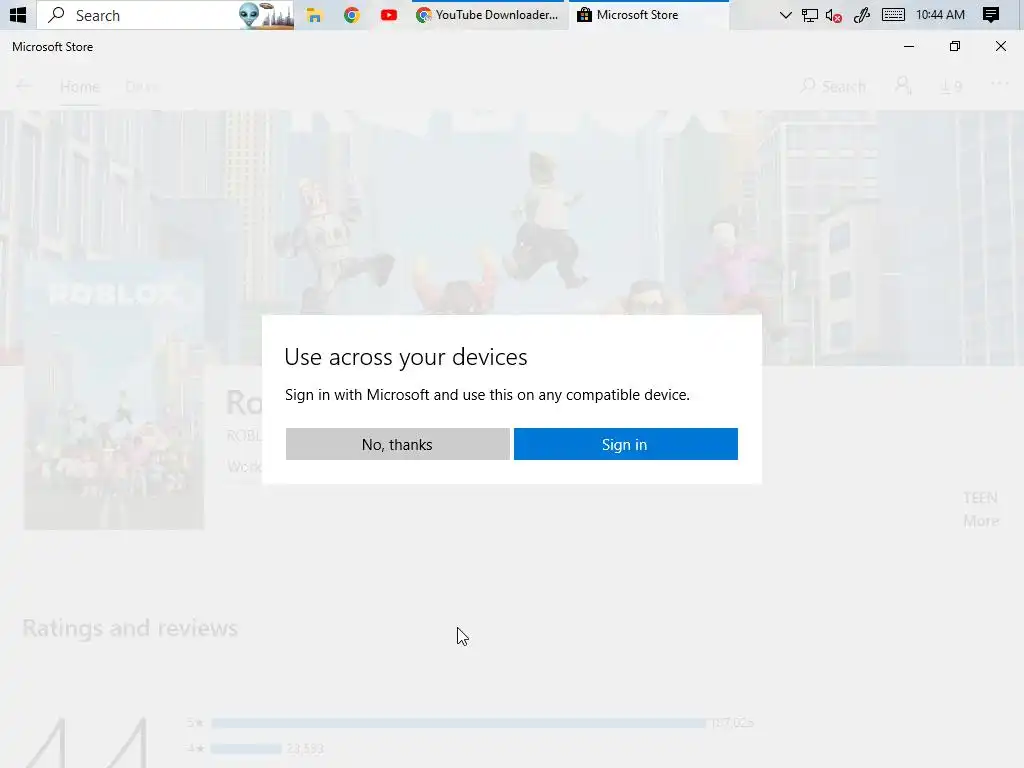Restore down the Microsoft Store window
The height and width of the screenshot is (768, 1024).
pyautogui.click(x=955, y=46)
